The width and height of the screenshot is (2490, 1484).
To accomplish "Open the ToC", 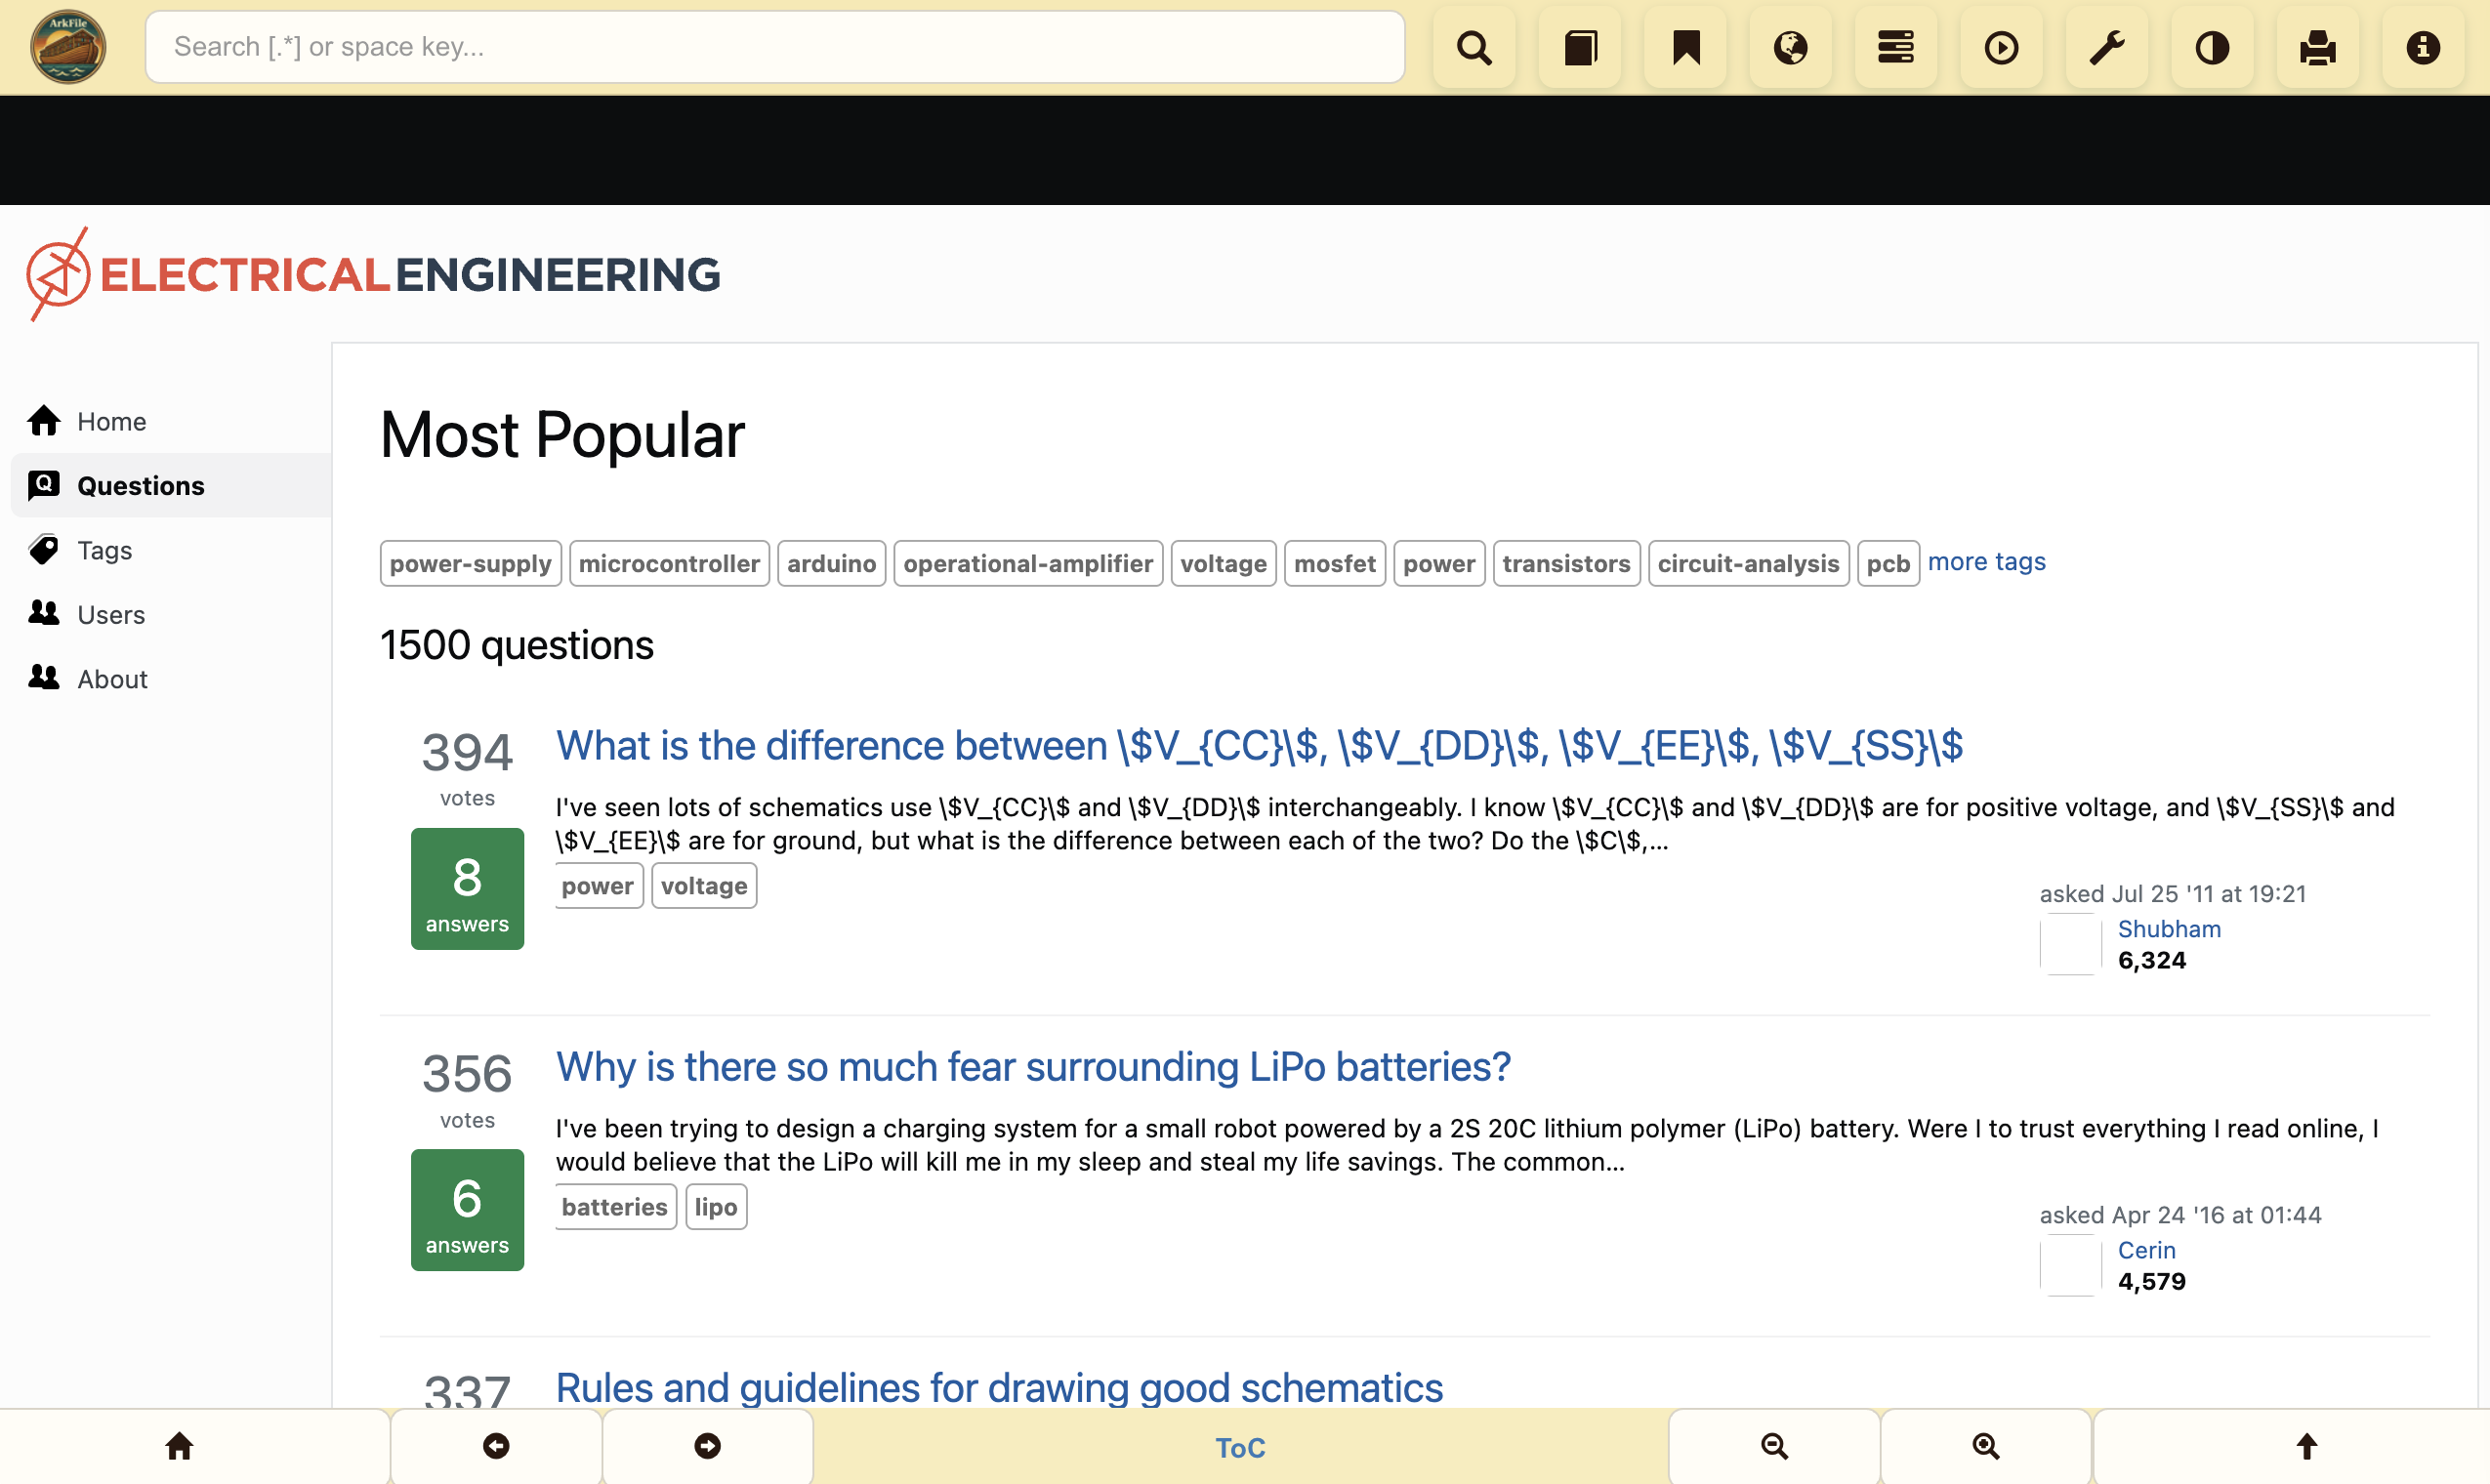I will (x=1240, y=1447).
